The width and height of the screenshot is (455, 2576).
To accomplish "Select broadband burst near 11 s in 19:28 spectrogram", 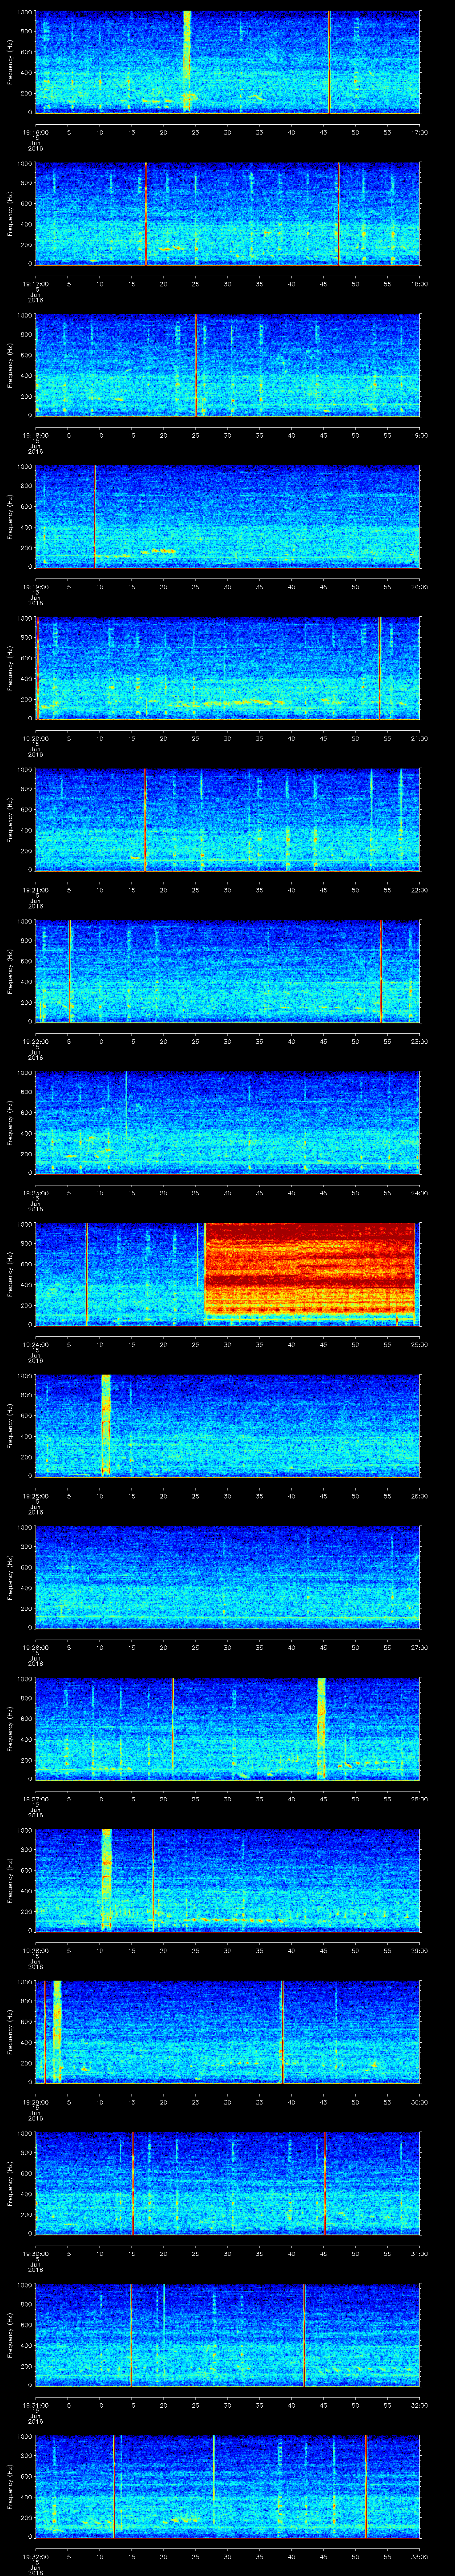I will pos(107,1879).
